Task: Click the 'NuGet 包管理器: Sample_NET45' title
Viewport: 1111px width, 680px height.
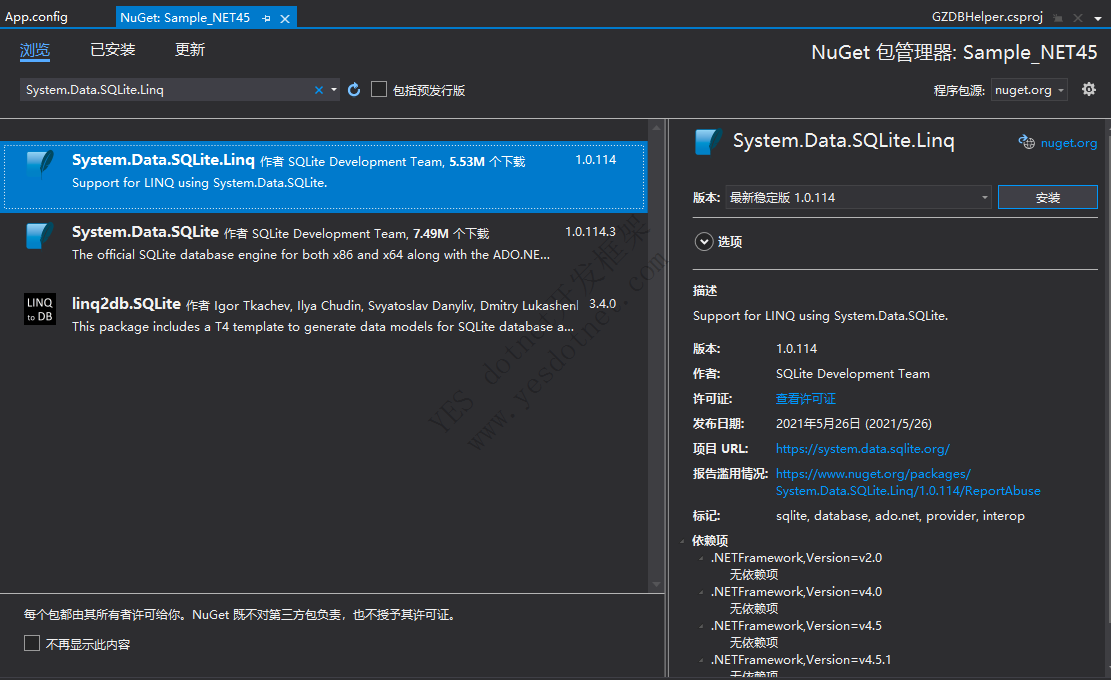Action: (954, 52)
